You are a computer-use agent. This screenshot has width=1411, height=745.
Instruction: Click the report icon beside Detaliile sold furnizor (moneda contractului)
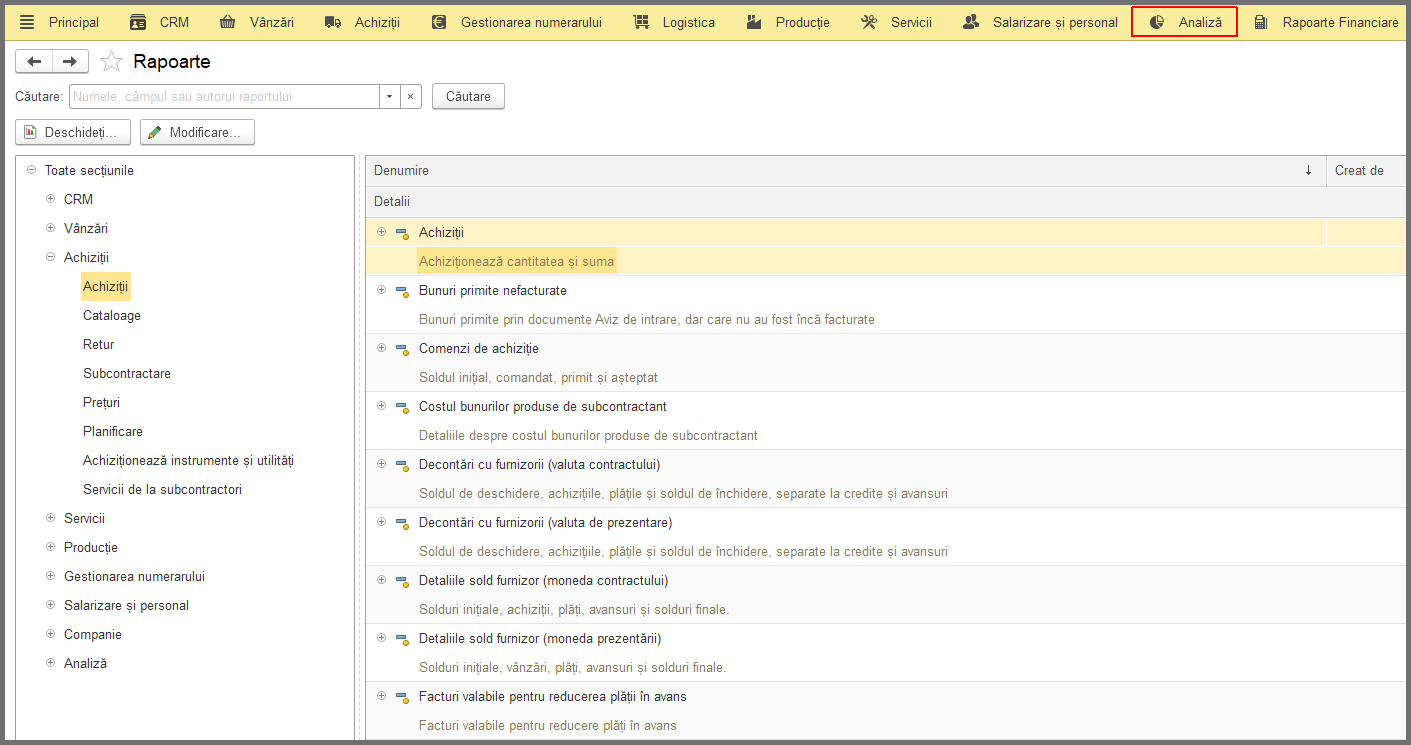coord(402,581)
